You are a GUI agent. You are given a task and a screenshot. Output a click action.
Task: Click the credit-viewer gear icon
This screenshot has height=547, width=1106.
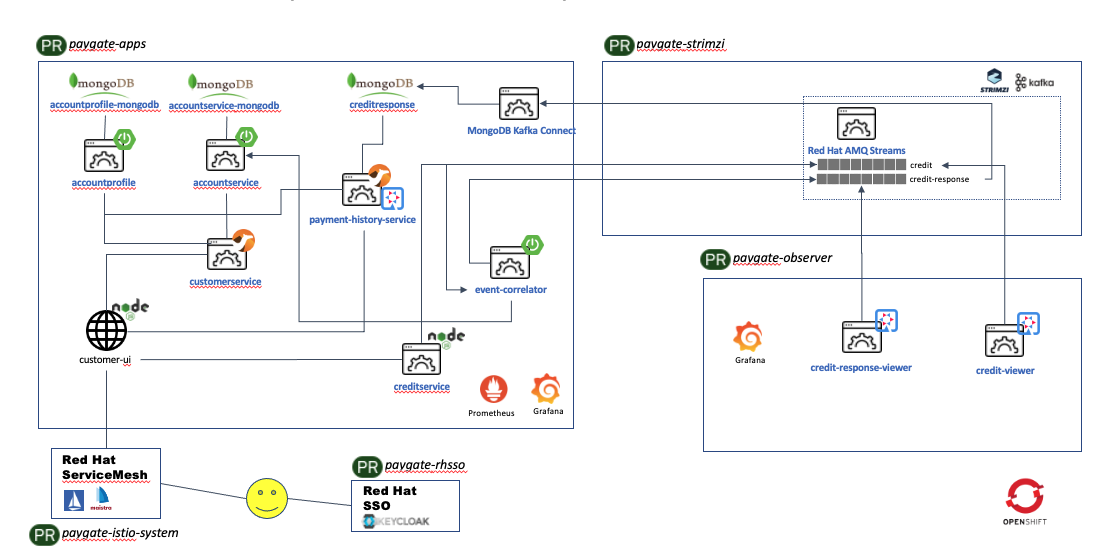1004,340
